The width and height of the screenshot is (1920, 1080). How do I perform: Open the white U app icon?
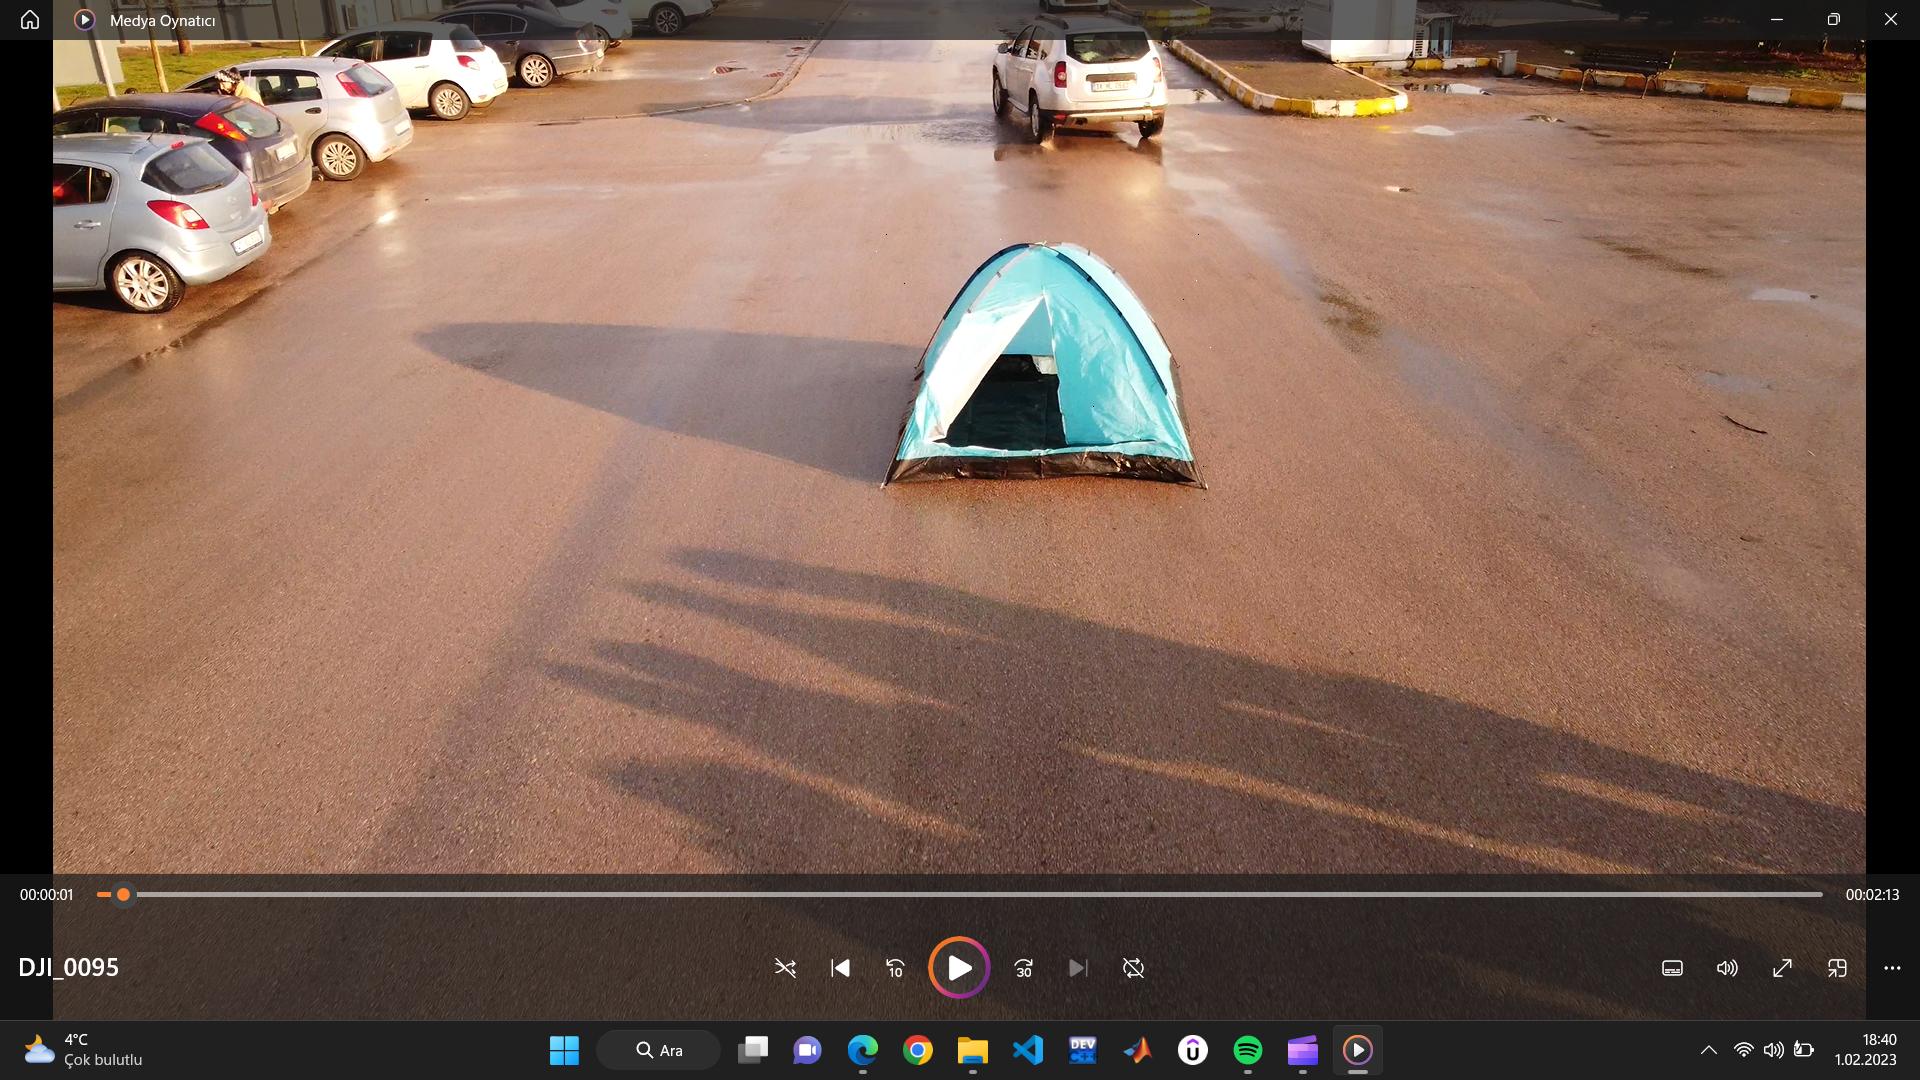[x=1193, y=1050]
